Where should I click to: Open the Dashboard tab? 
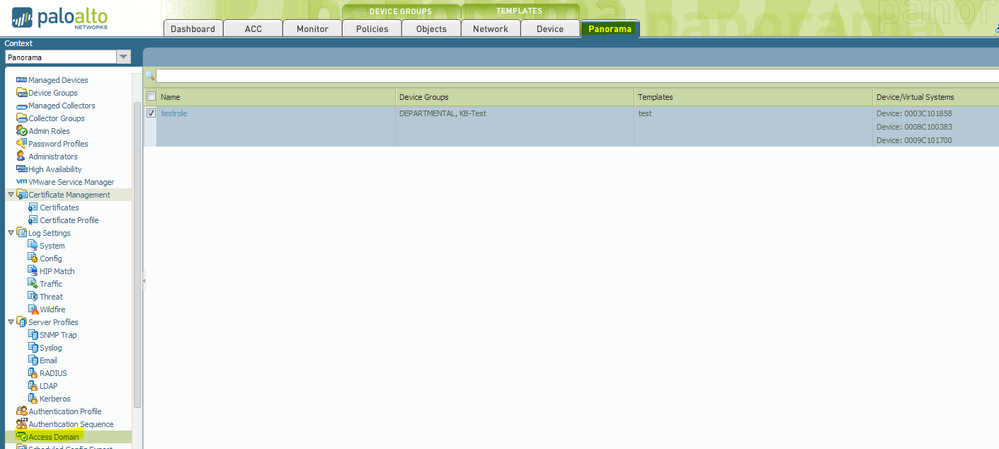pyautogui.click(x=193, y=29)
